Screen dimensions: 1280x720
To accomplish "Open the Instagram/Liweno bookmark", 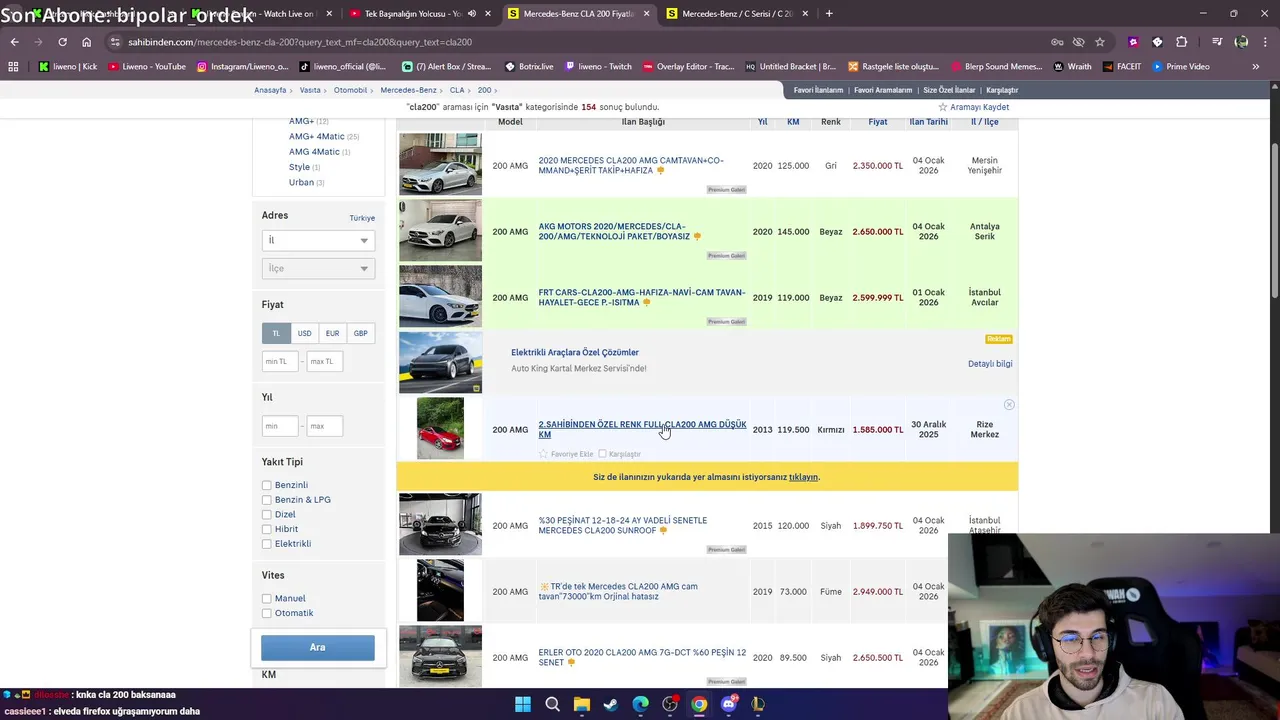I will pyautogui.click(x=243, y=67).
